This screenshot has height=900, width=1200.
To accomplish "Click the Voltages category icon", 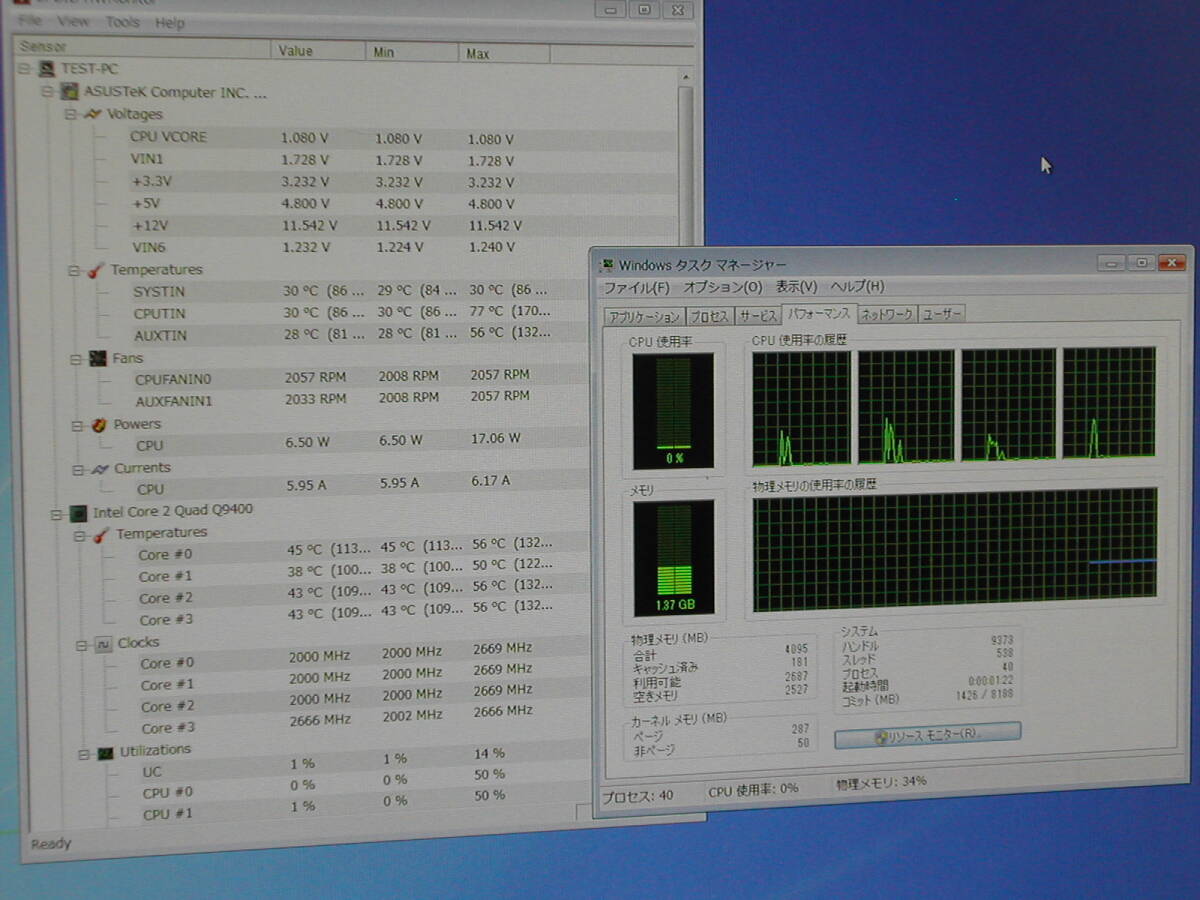I will pos(93,114).
